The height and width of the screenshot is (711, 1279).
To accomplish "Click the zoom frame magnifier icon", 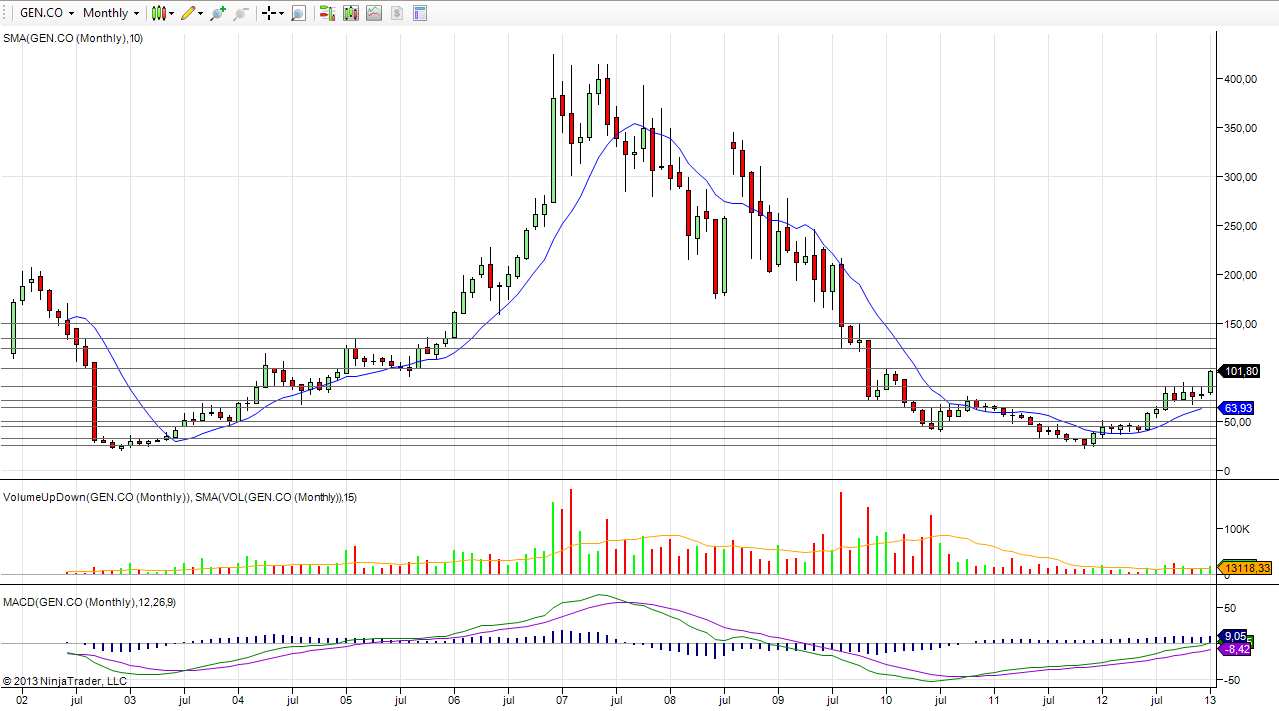I will click(298, 13).
